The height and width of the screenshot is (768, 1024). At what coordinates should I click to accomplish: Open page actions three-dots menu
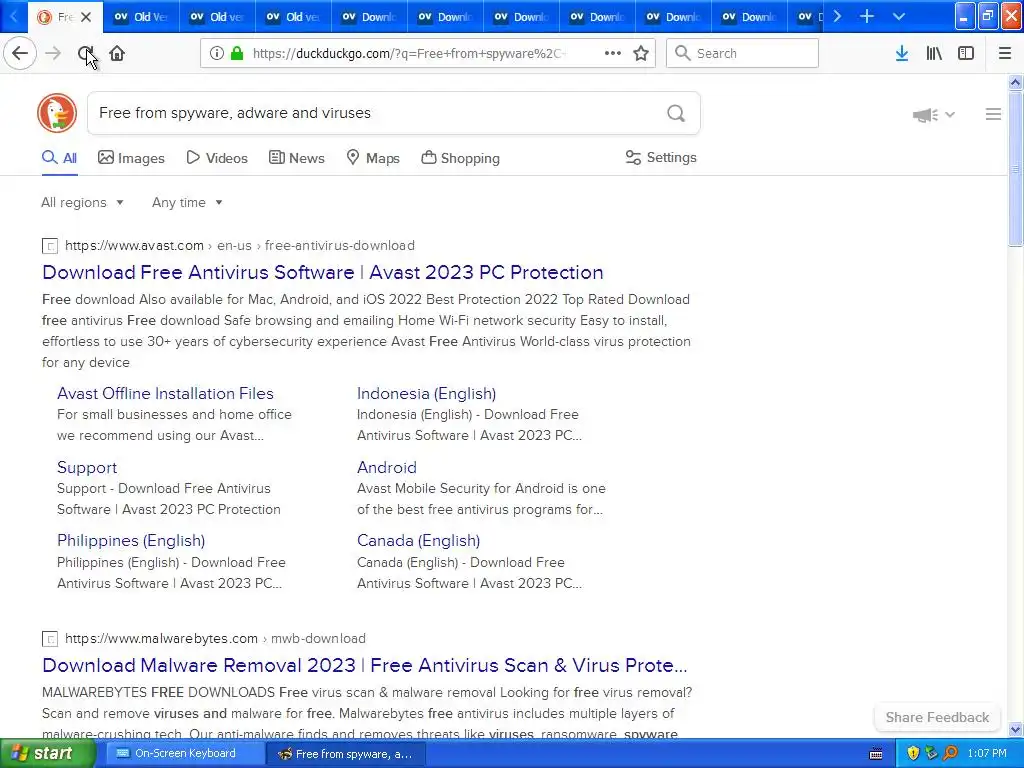(x=613, y=54)
